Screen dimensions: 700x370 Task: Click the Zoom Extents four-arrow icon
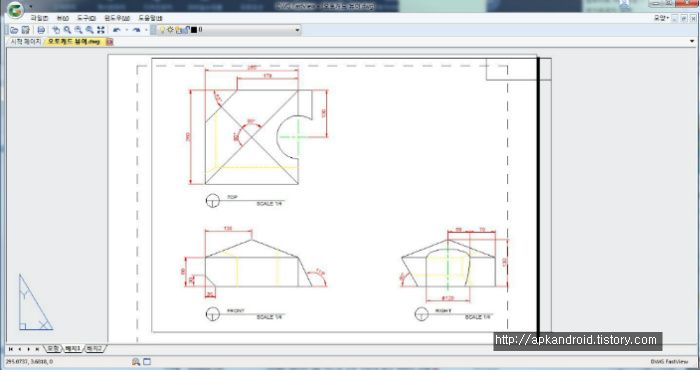pyautogui.click(x=101, y=30)
